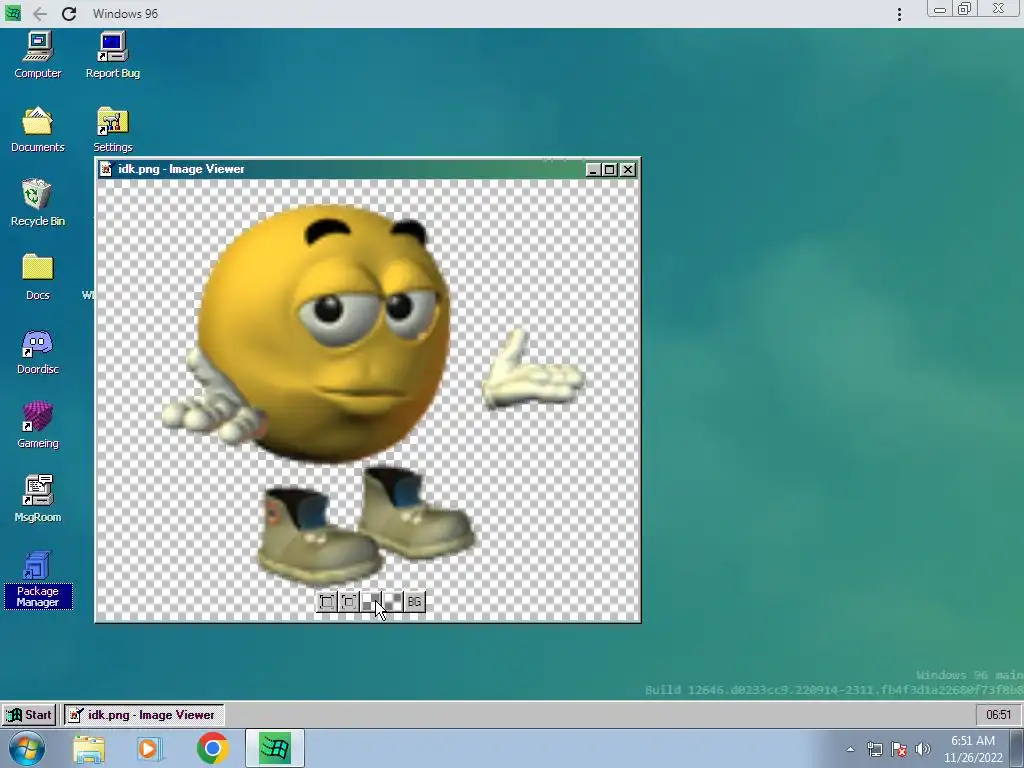Maximize the idk.png Image Viewer window
The height and width of the screenshot is (768, 1024).
pyautogui.click(x=610, y=170)
